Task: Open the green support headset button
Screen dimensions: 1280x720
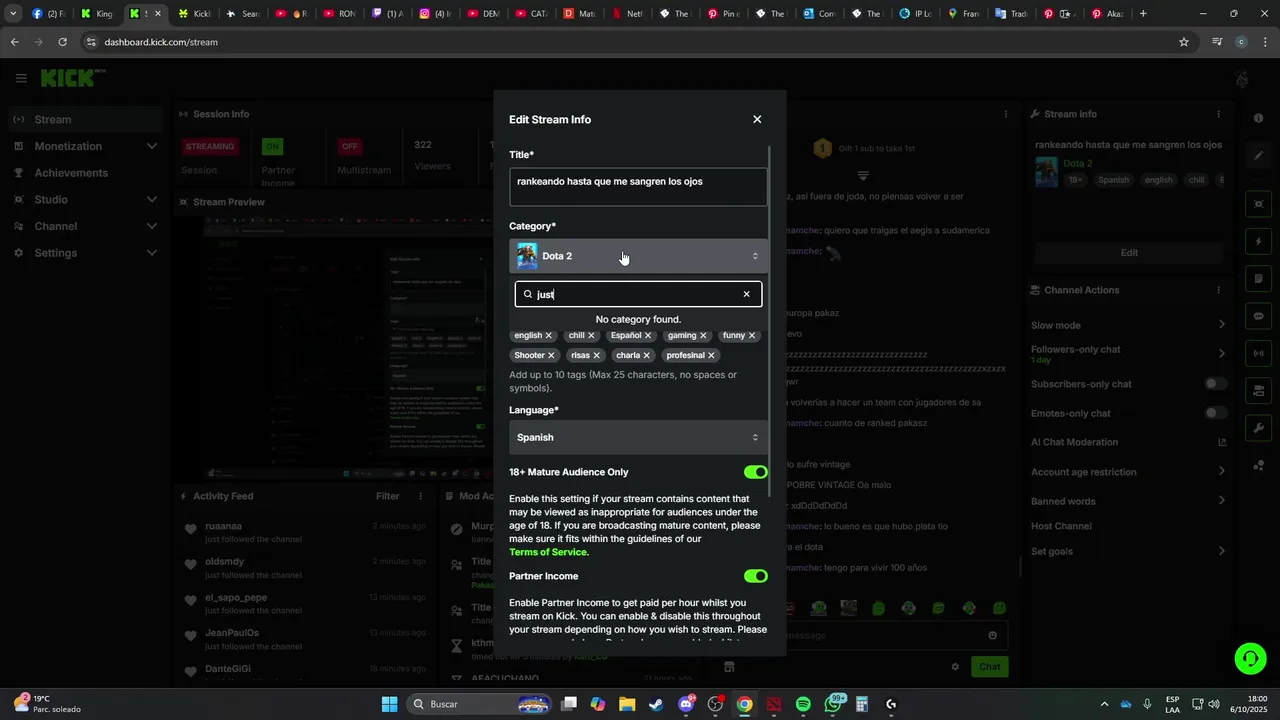Action: point(1250,658)
